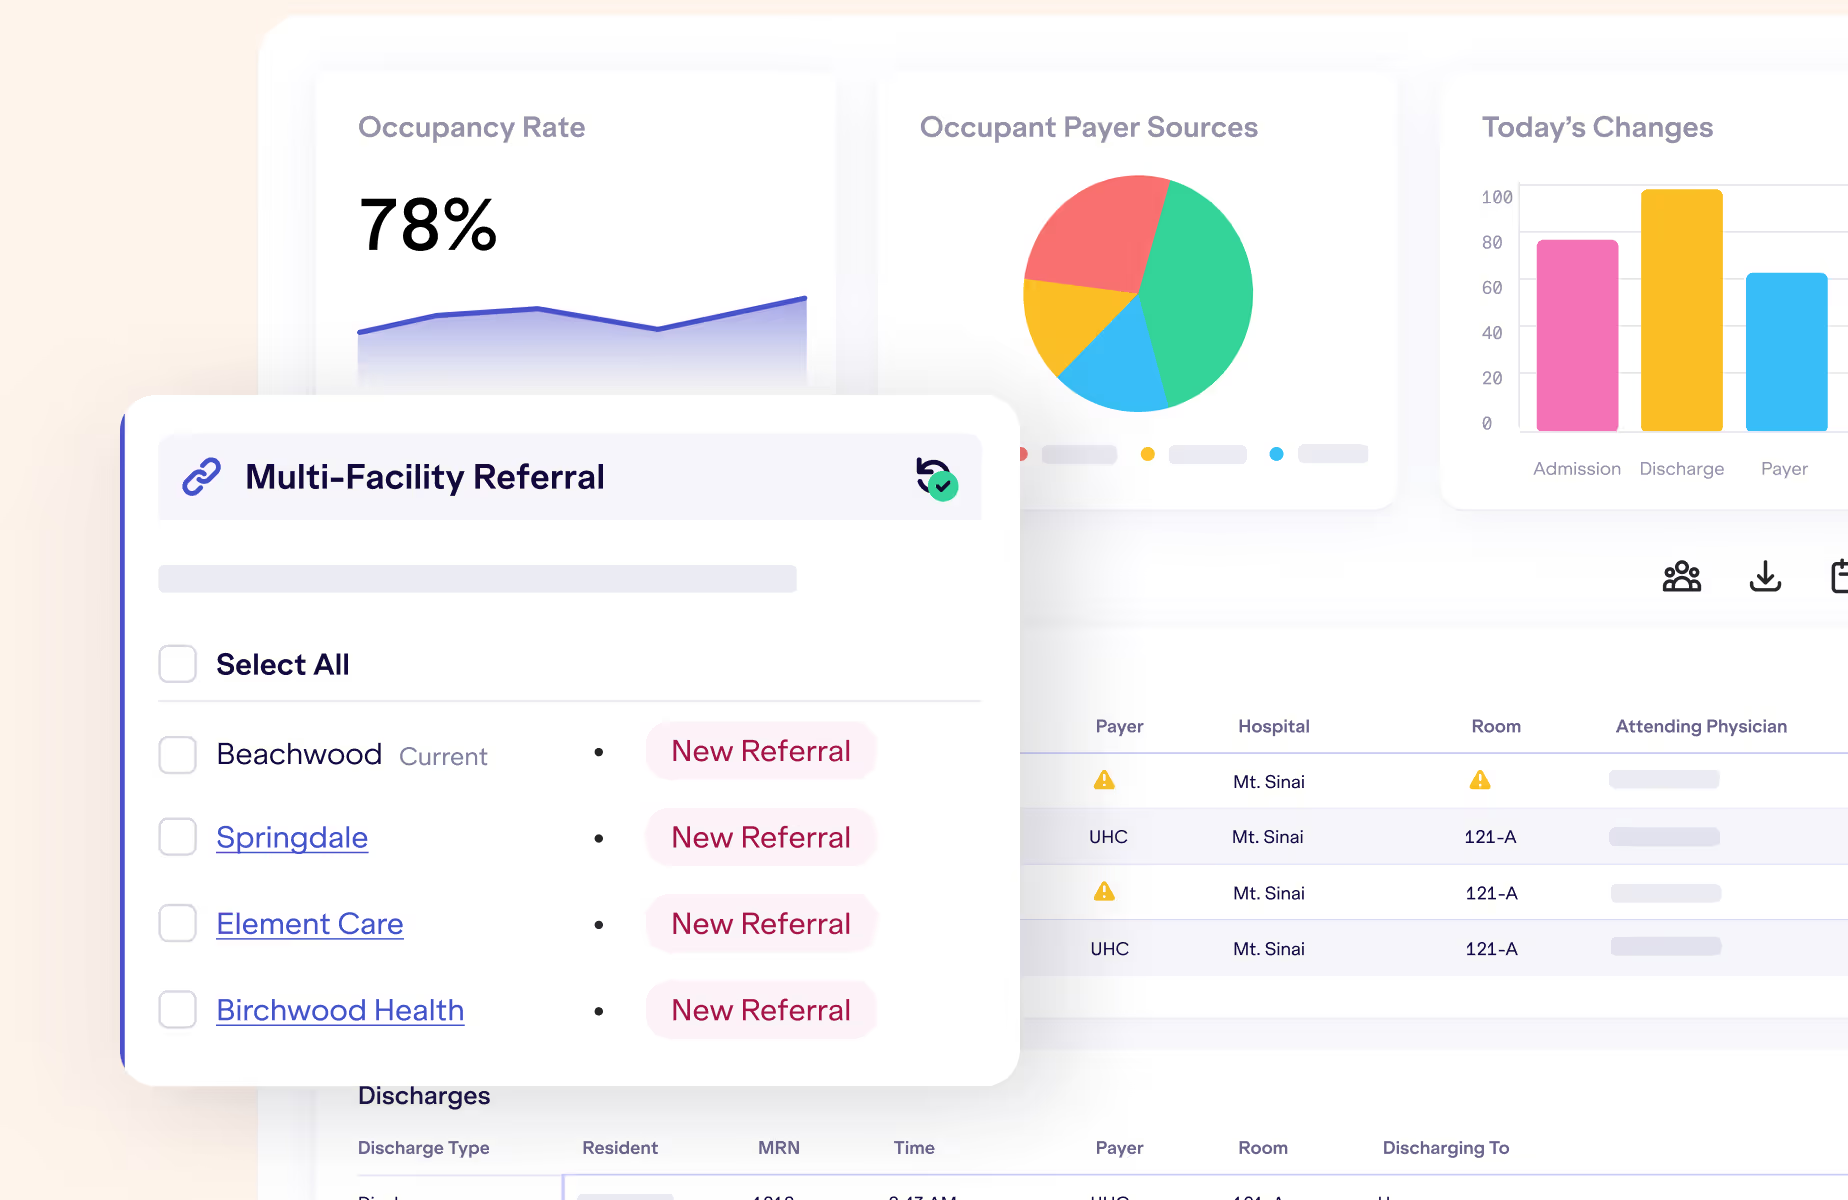Screen dimensions: 1848x1200
Task: Open the group of people icon
Action: click(x=1681, y=577)
